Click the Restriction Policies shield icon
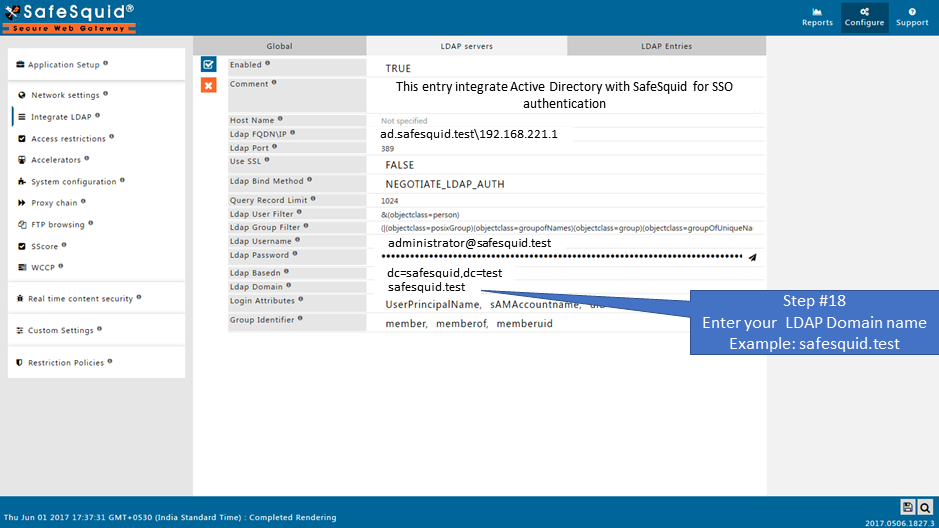Image resolution: width=939 pixels, height=528 pixels. pyautogui.click(x=20, y=362)
